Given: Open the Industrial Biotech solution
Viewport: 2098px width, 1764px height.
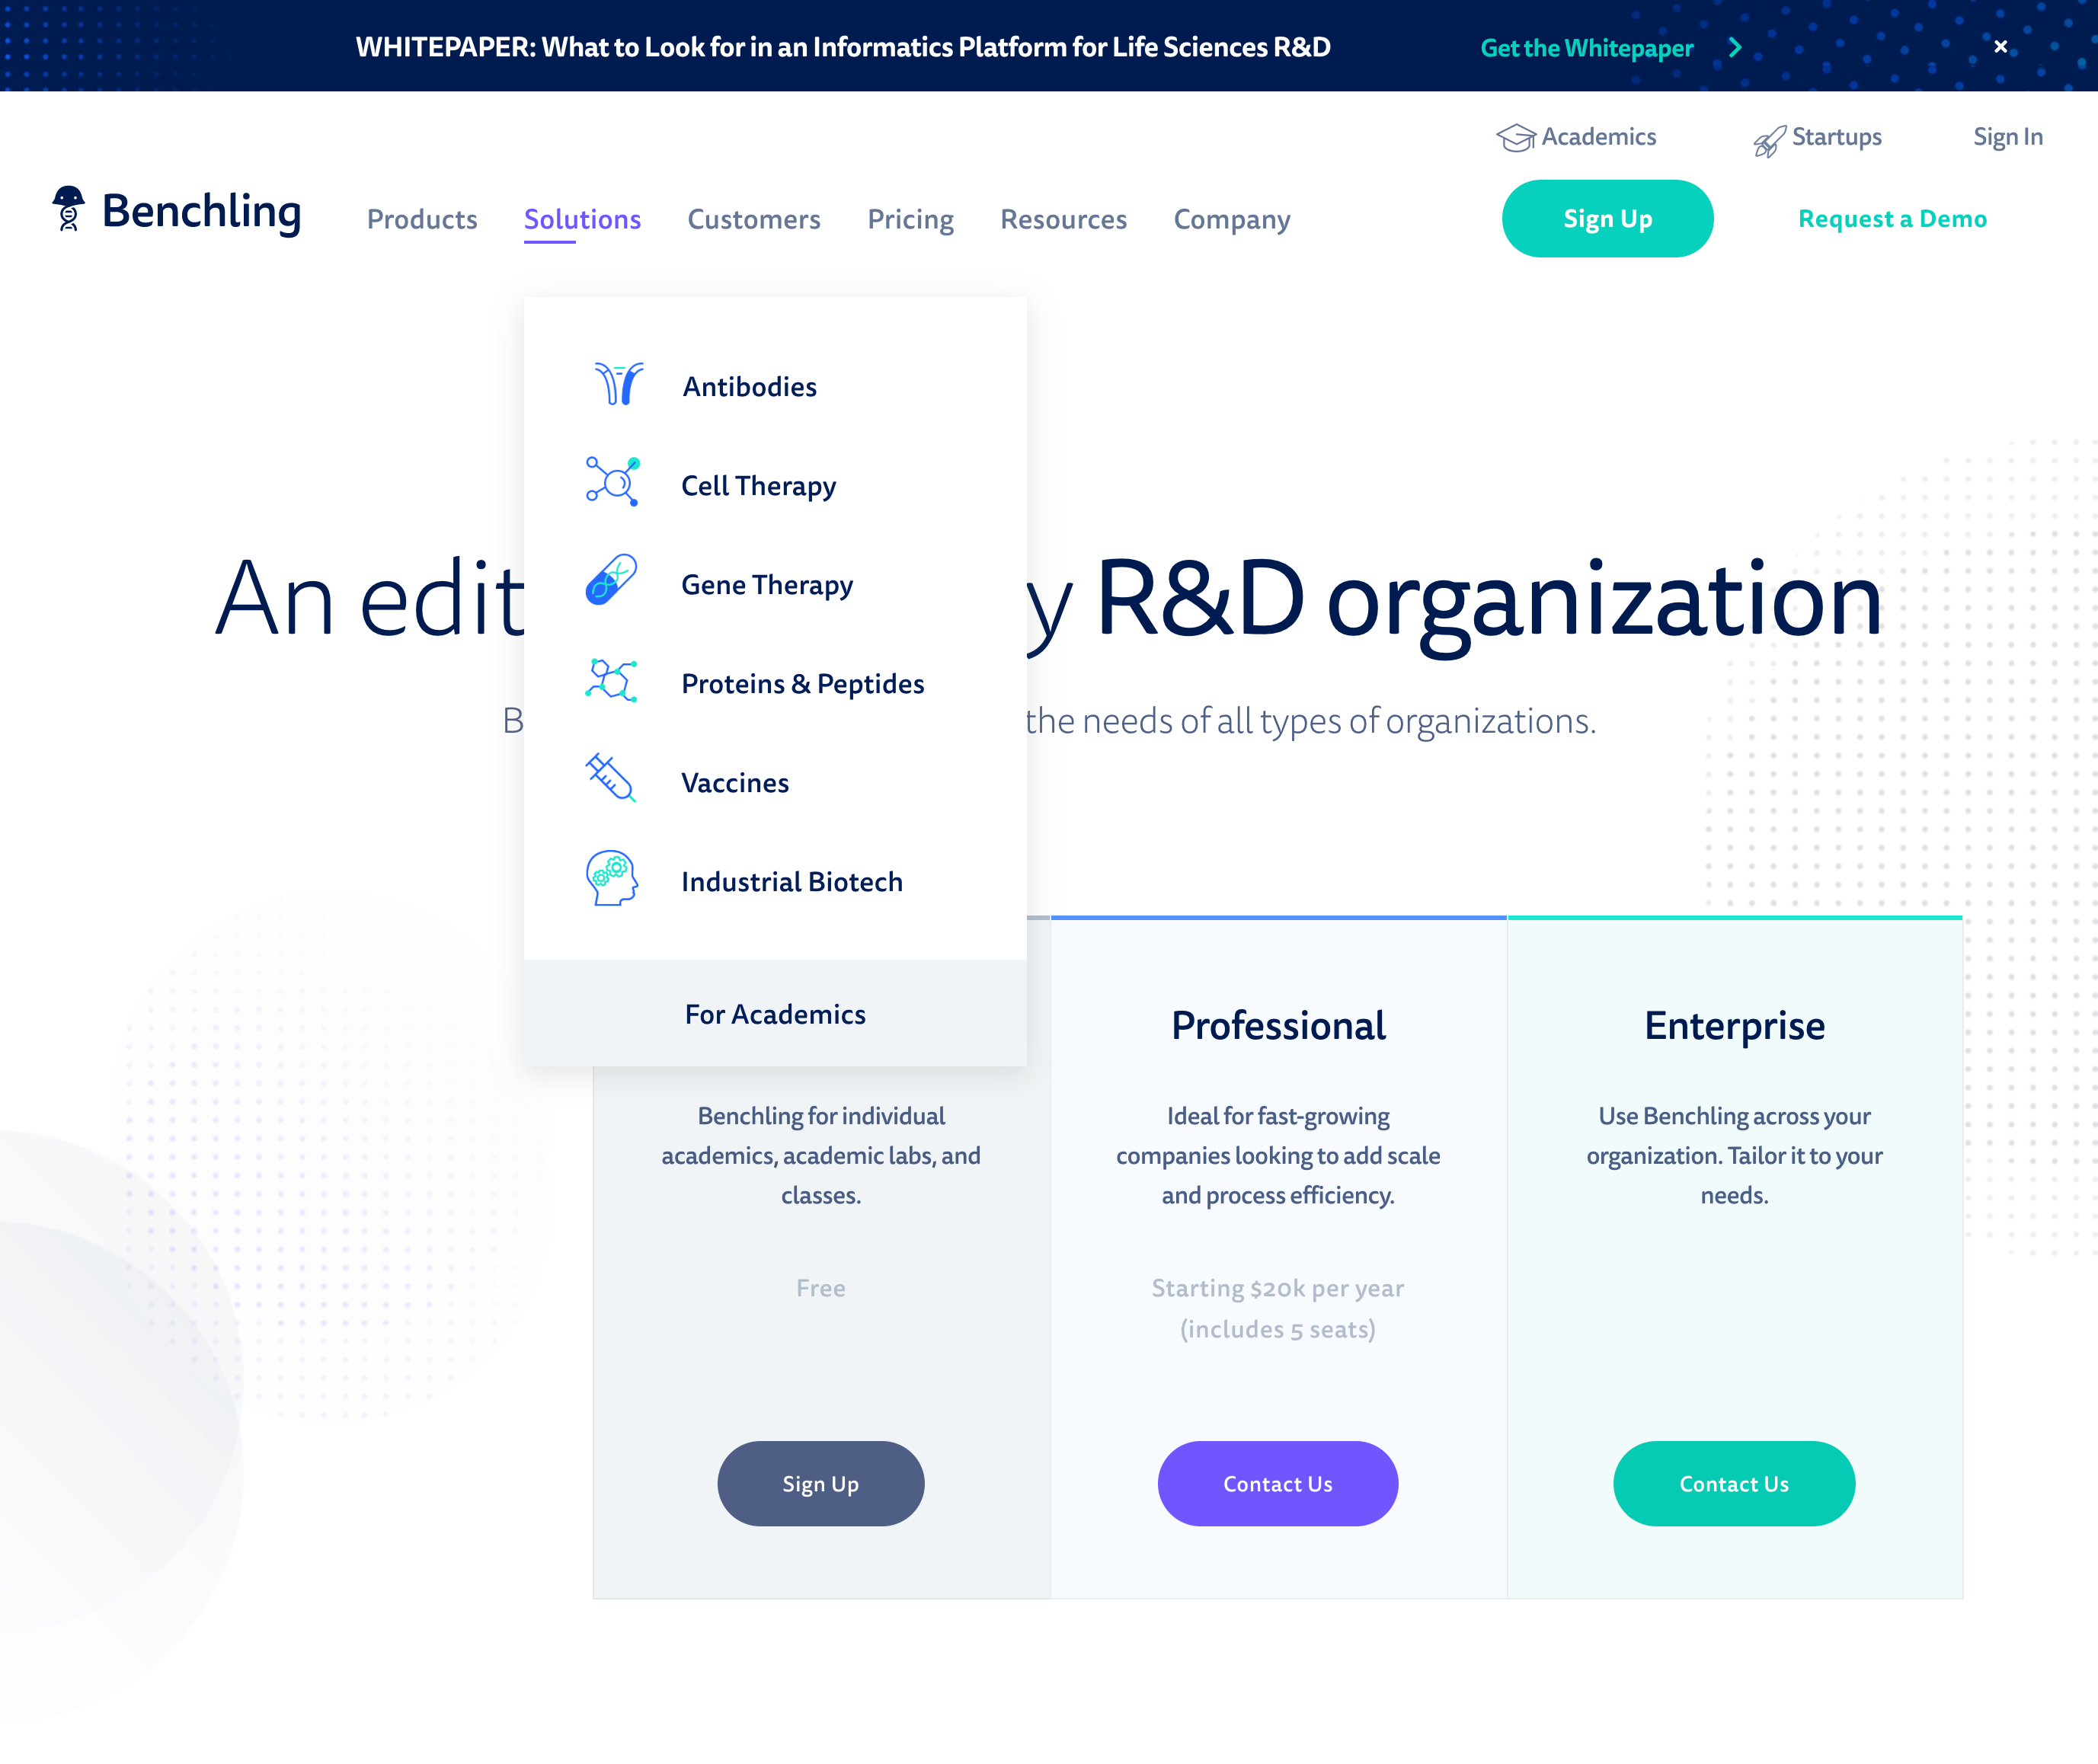Looking at the screenshot, I should point(791,881).
